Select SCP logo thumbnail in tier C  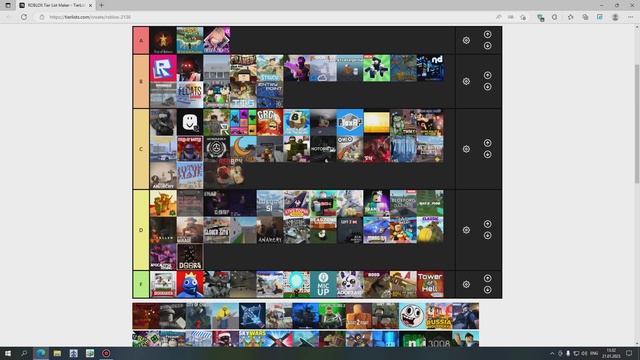(x=216, y=149)
